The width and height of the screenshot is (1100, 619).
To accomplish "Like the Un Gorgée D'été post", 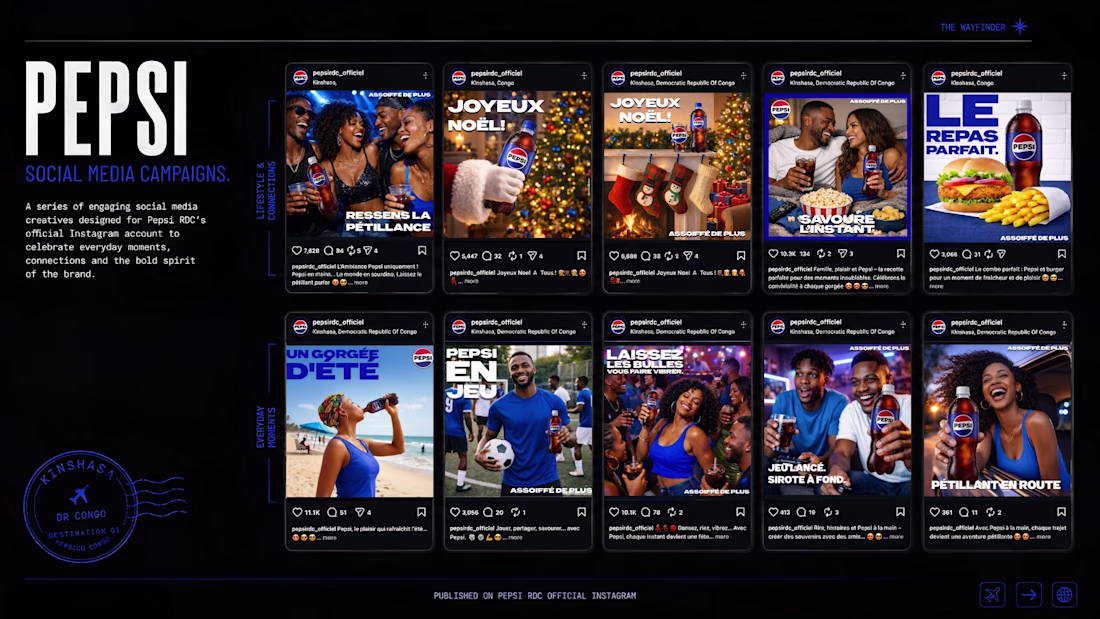I will 297,512.
